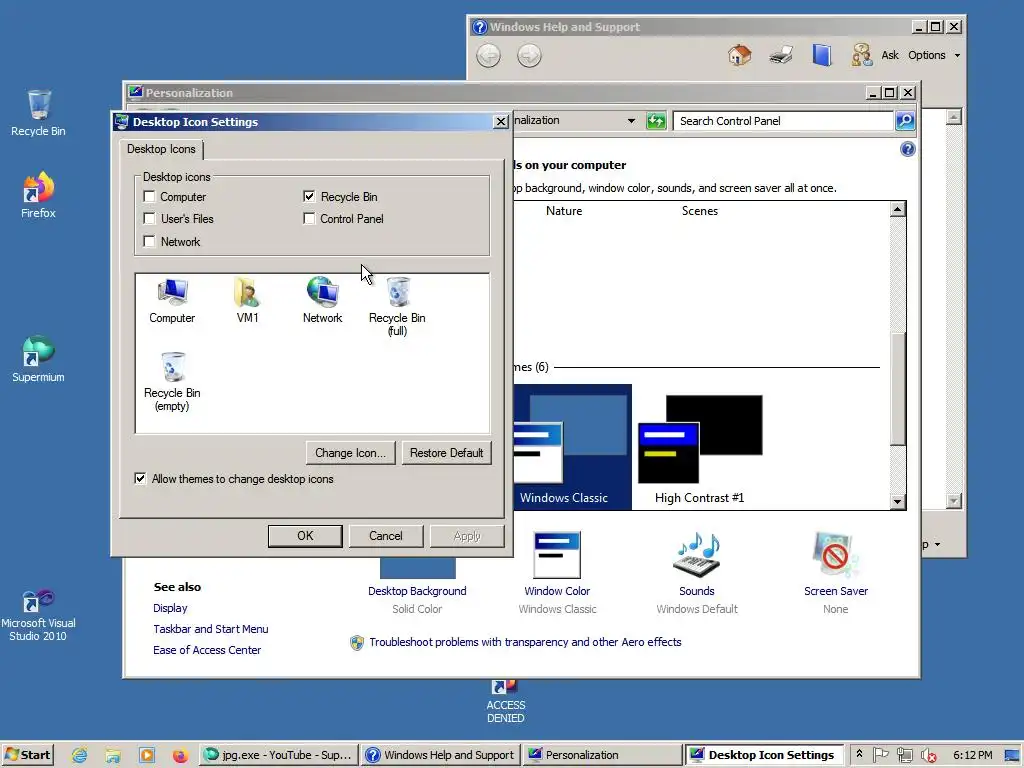The image size is (1024, 768).
Task: Show hidden tray icons arrow
Action: coord(859,754)
